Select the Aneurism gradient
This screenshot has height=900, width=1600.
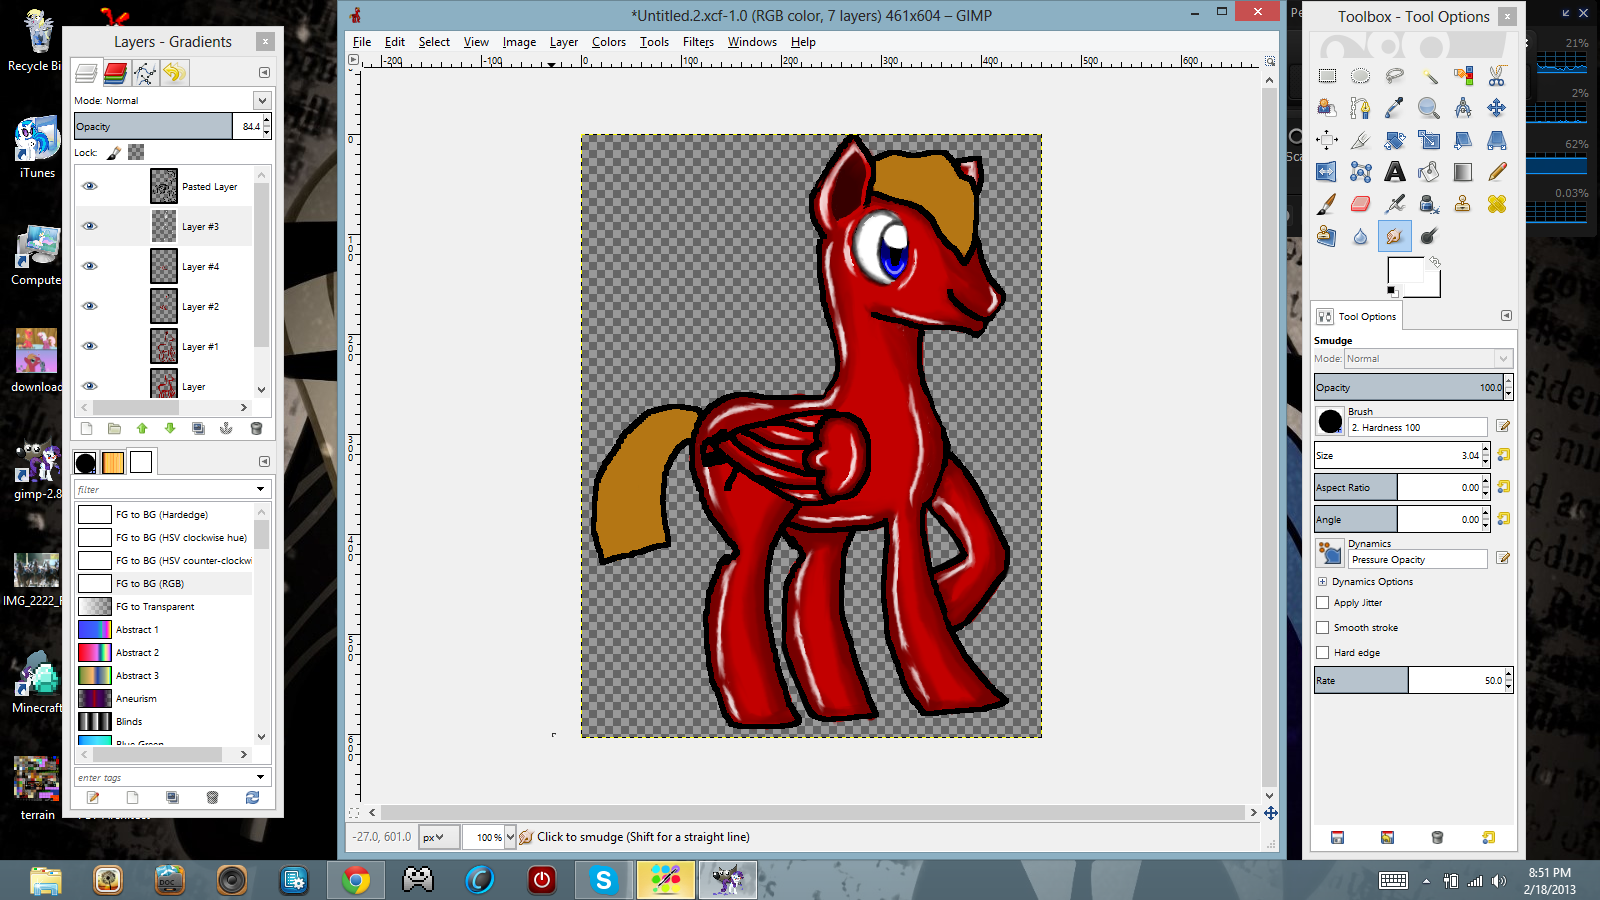(x=164, y=699)
